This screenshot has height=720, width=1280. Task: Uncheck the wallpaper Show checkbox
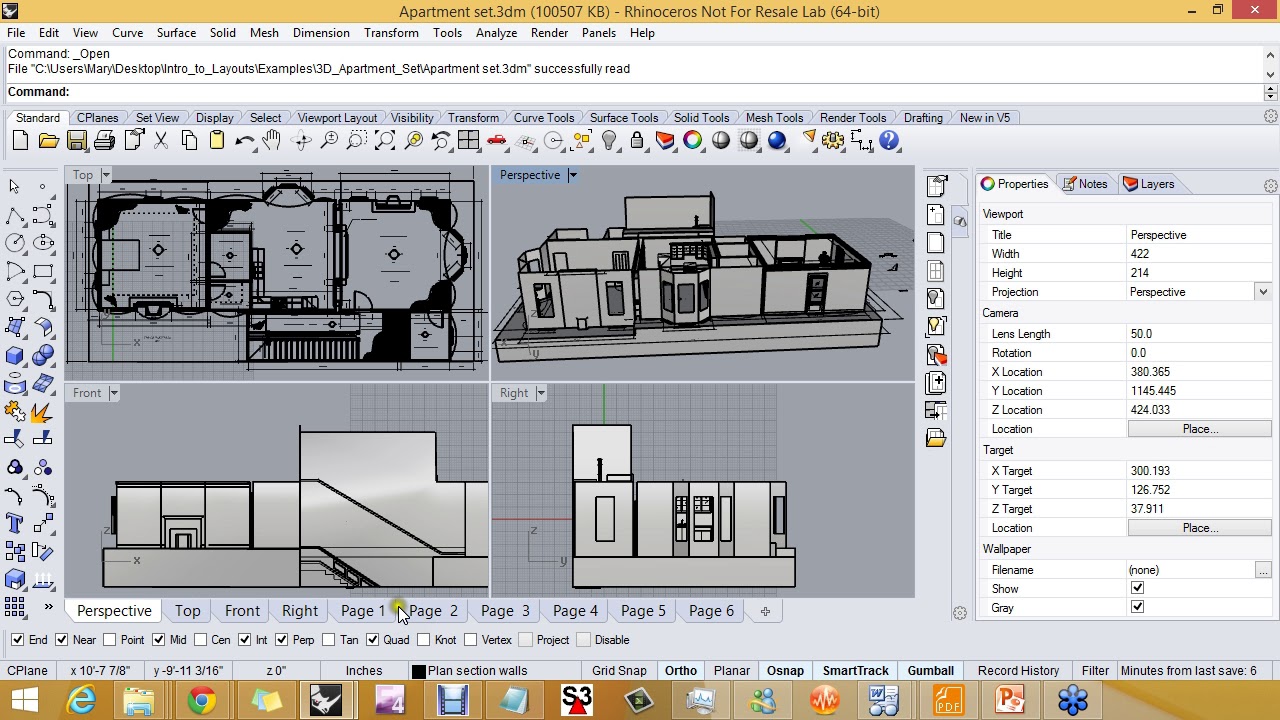pos(1137,589)
